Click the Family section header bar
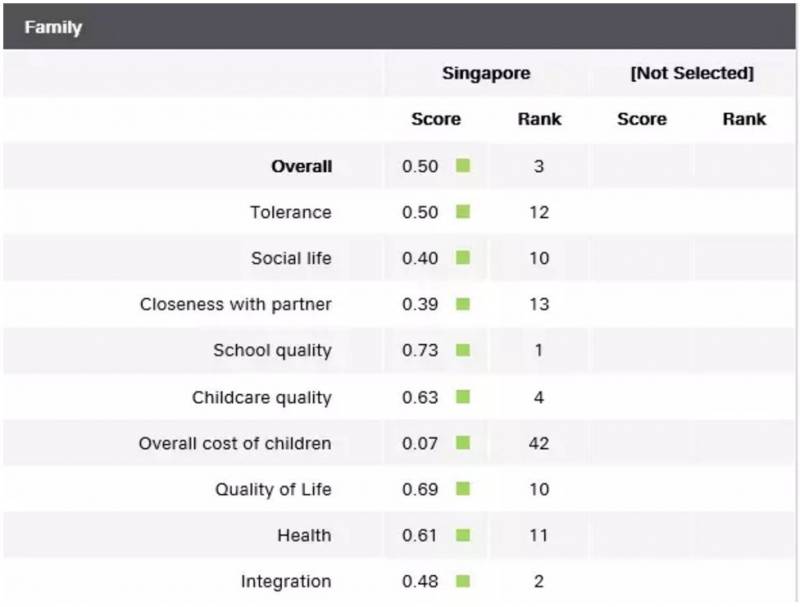This screenshot has height=607, width=800. click(400, 27)
